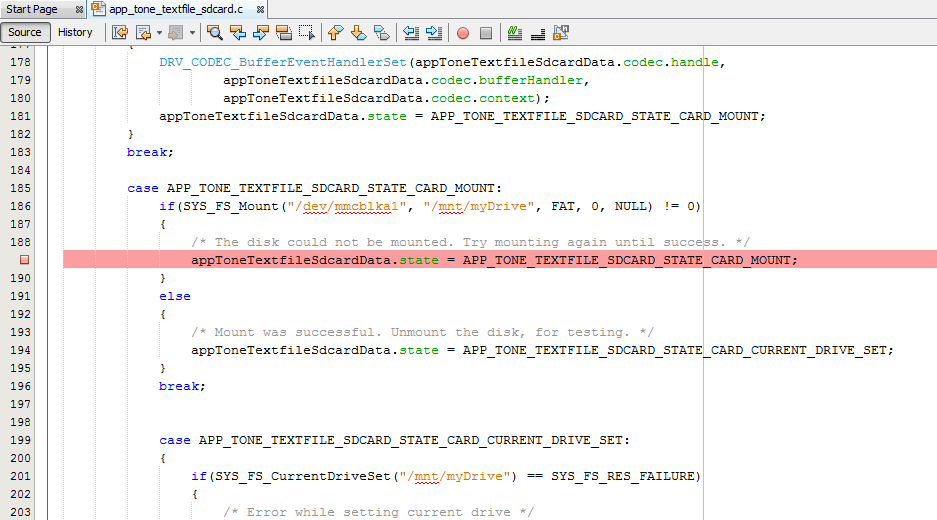Click codec.context on line 180
Image resolution: width=937 pixels, height=520 pixels.
point(483,98)
